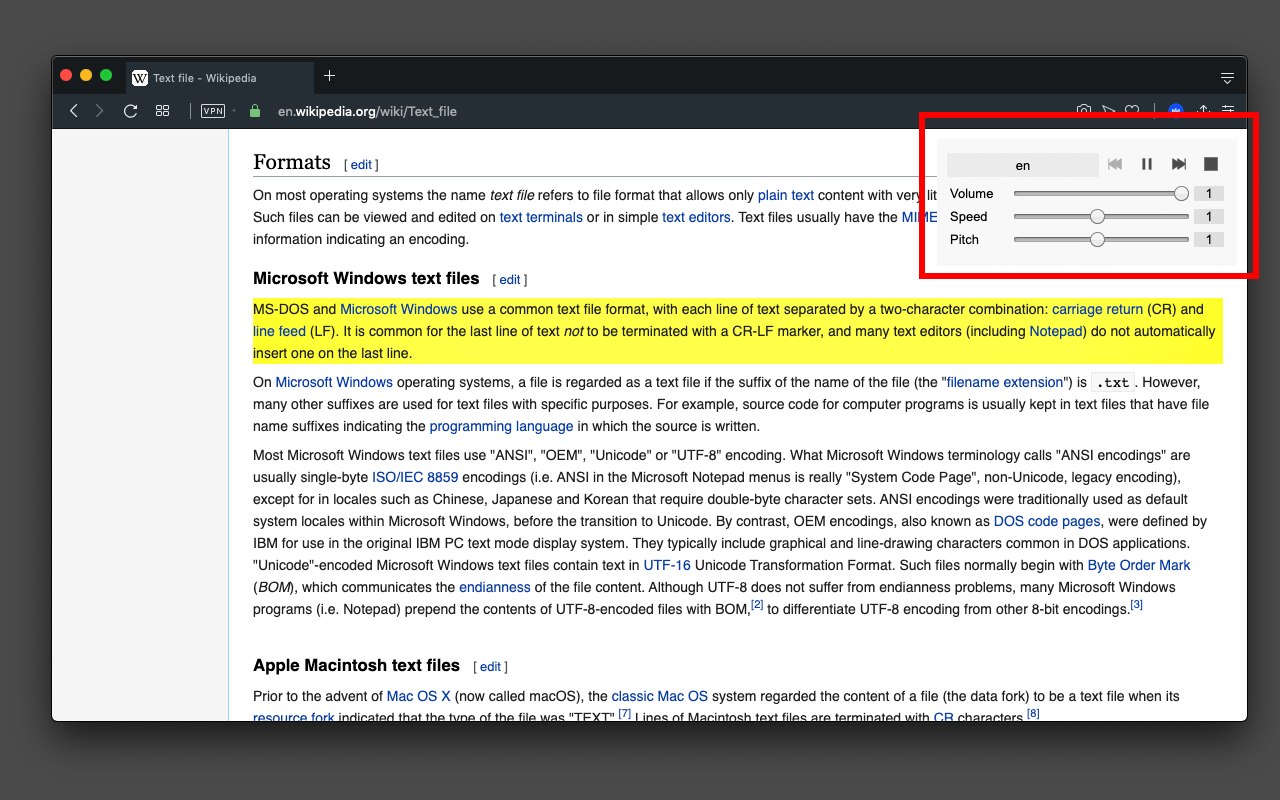Go to previous paragraph in reader

(1115, 164)
